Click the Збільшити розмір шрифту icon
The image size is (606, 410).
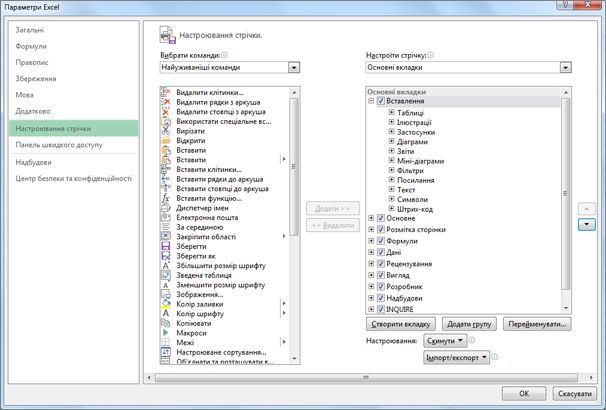pos(165,266)
